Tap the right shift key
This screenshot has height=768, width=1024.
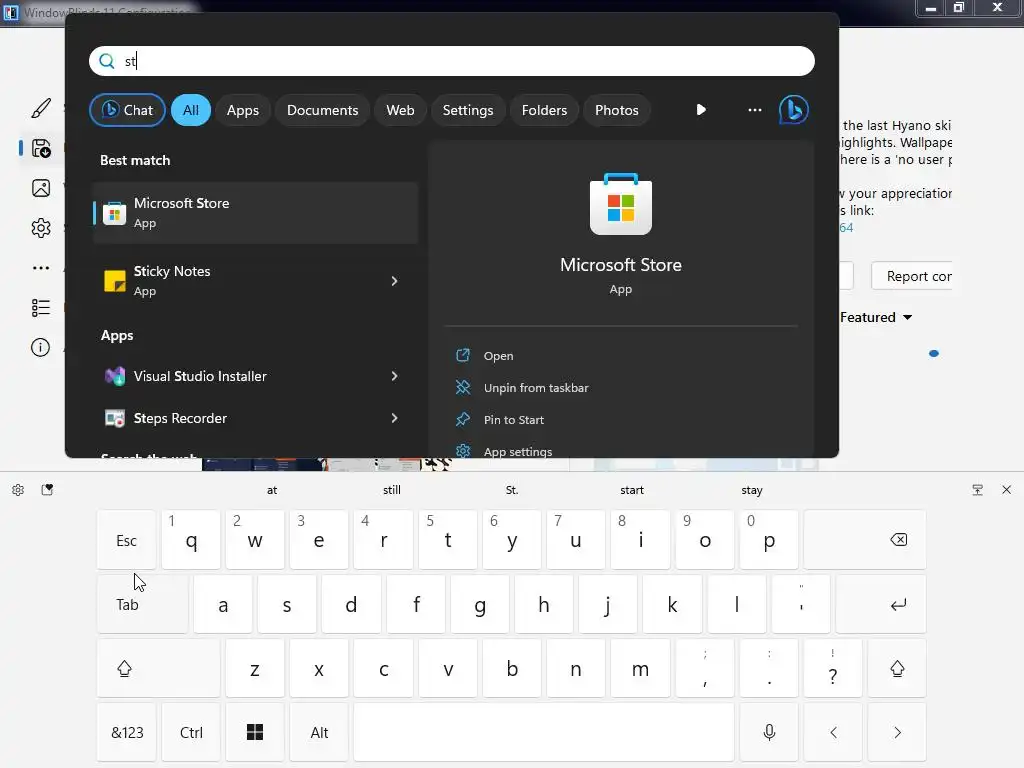897,668
